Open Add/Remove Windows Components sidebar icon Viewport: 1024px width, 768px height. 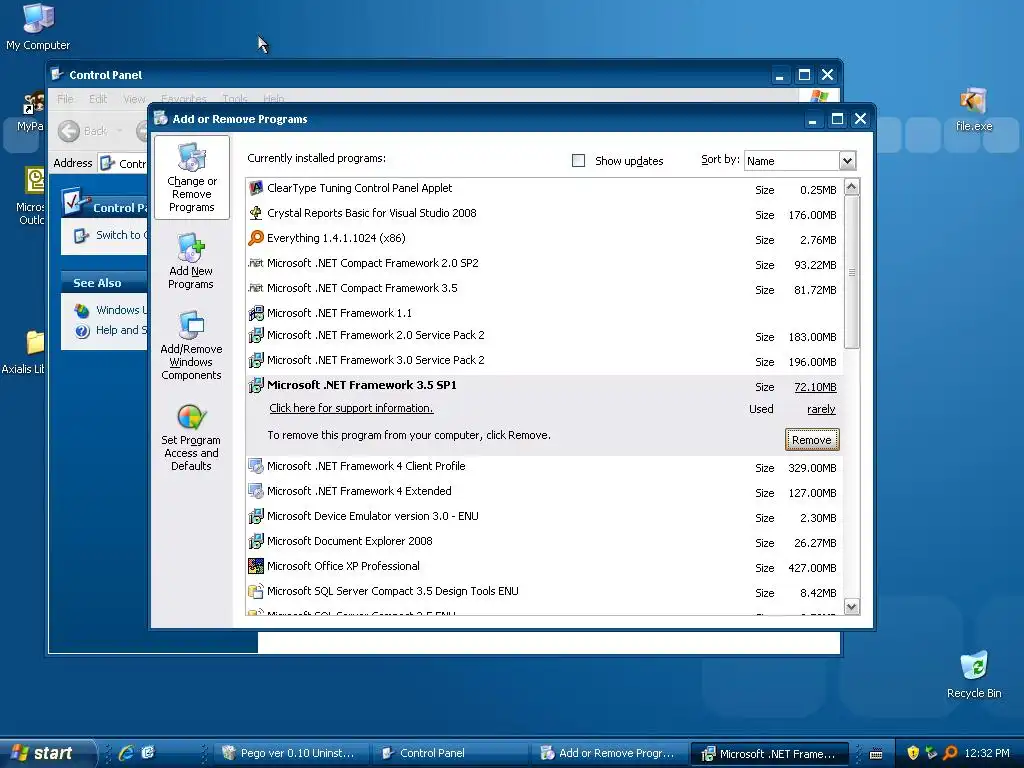pyautogui.click(x=191, y=345)
